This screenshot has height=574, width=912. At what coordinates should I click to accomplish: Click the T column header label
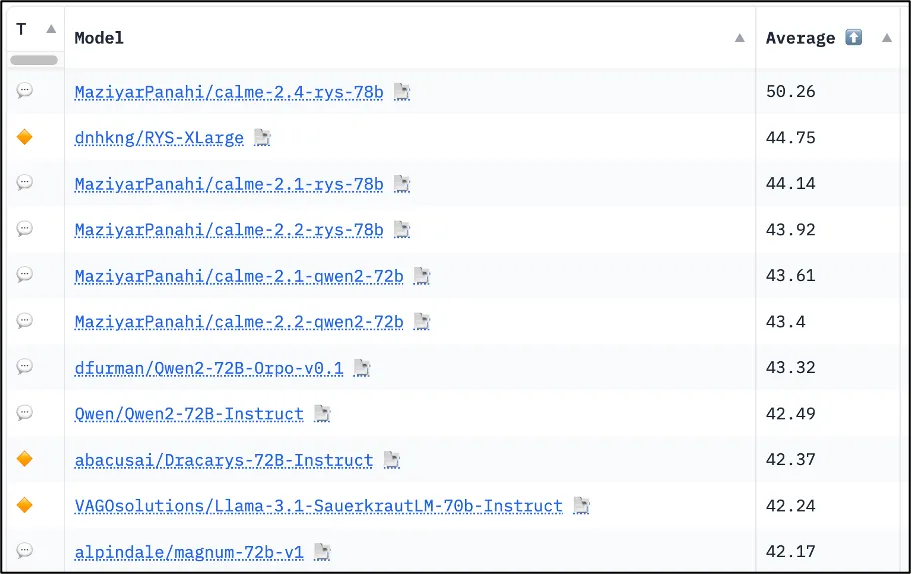coord(22,29)
